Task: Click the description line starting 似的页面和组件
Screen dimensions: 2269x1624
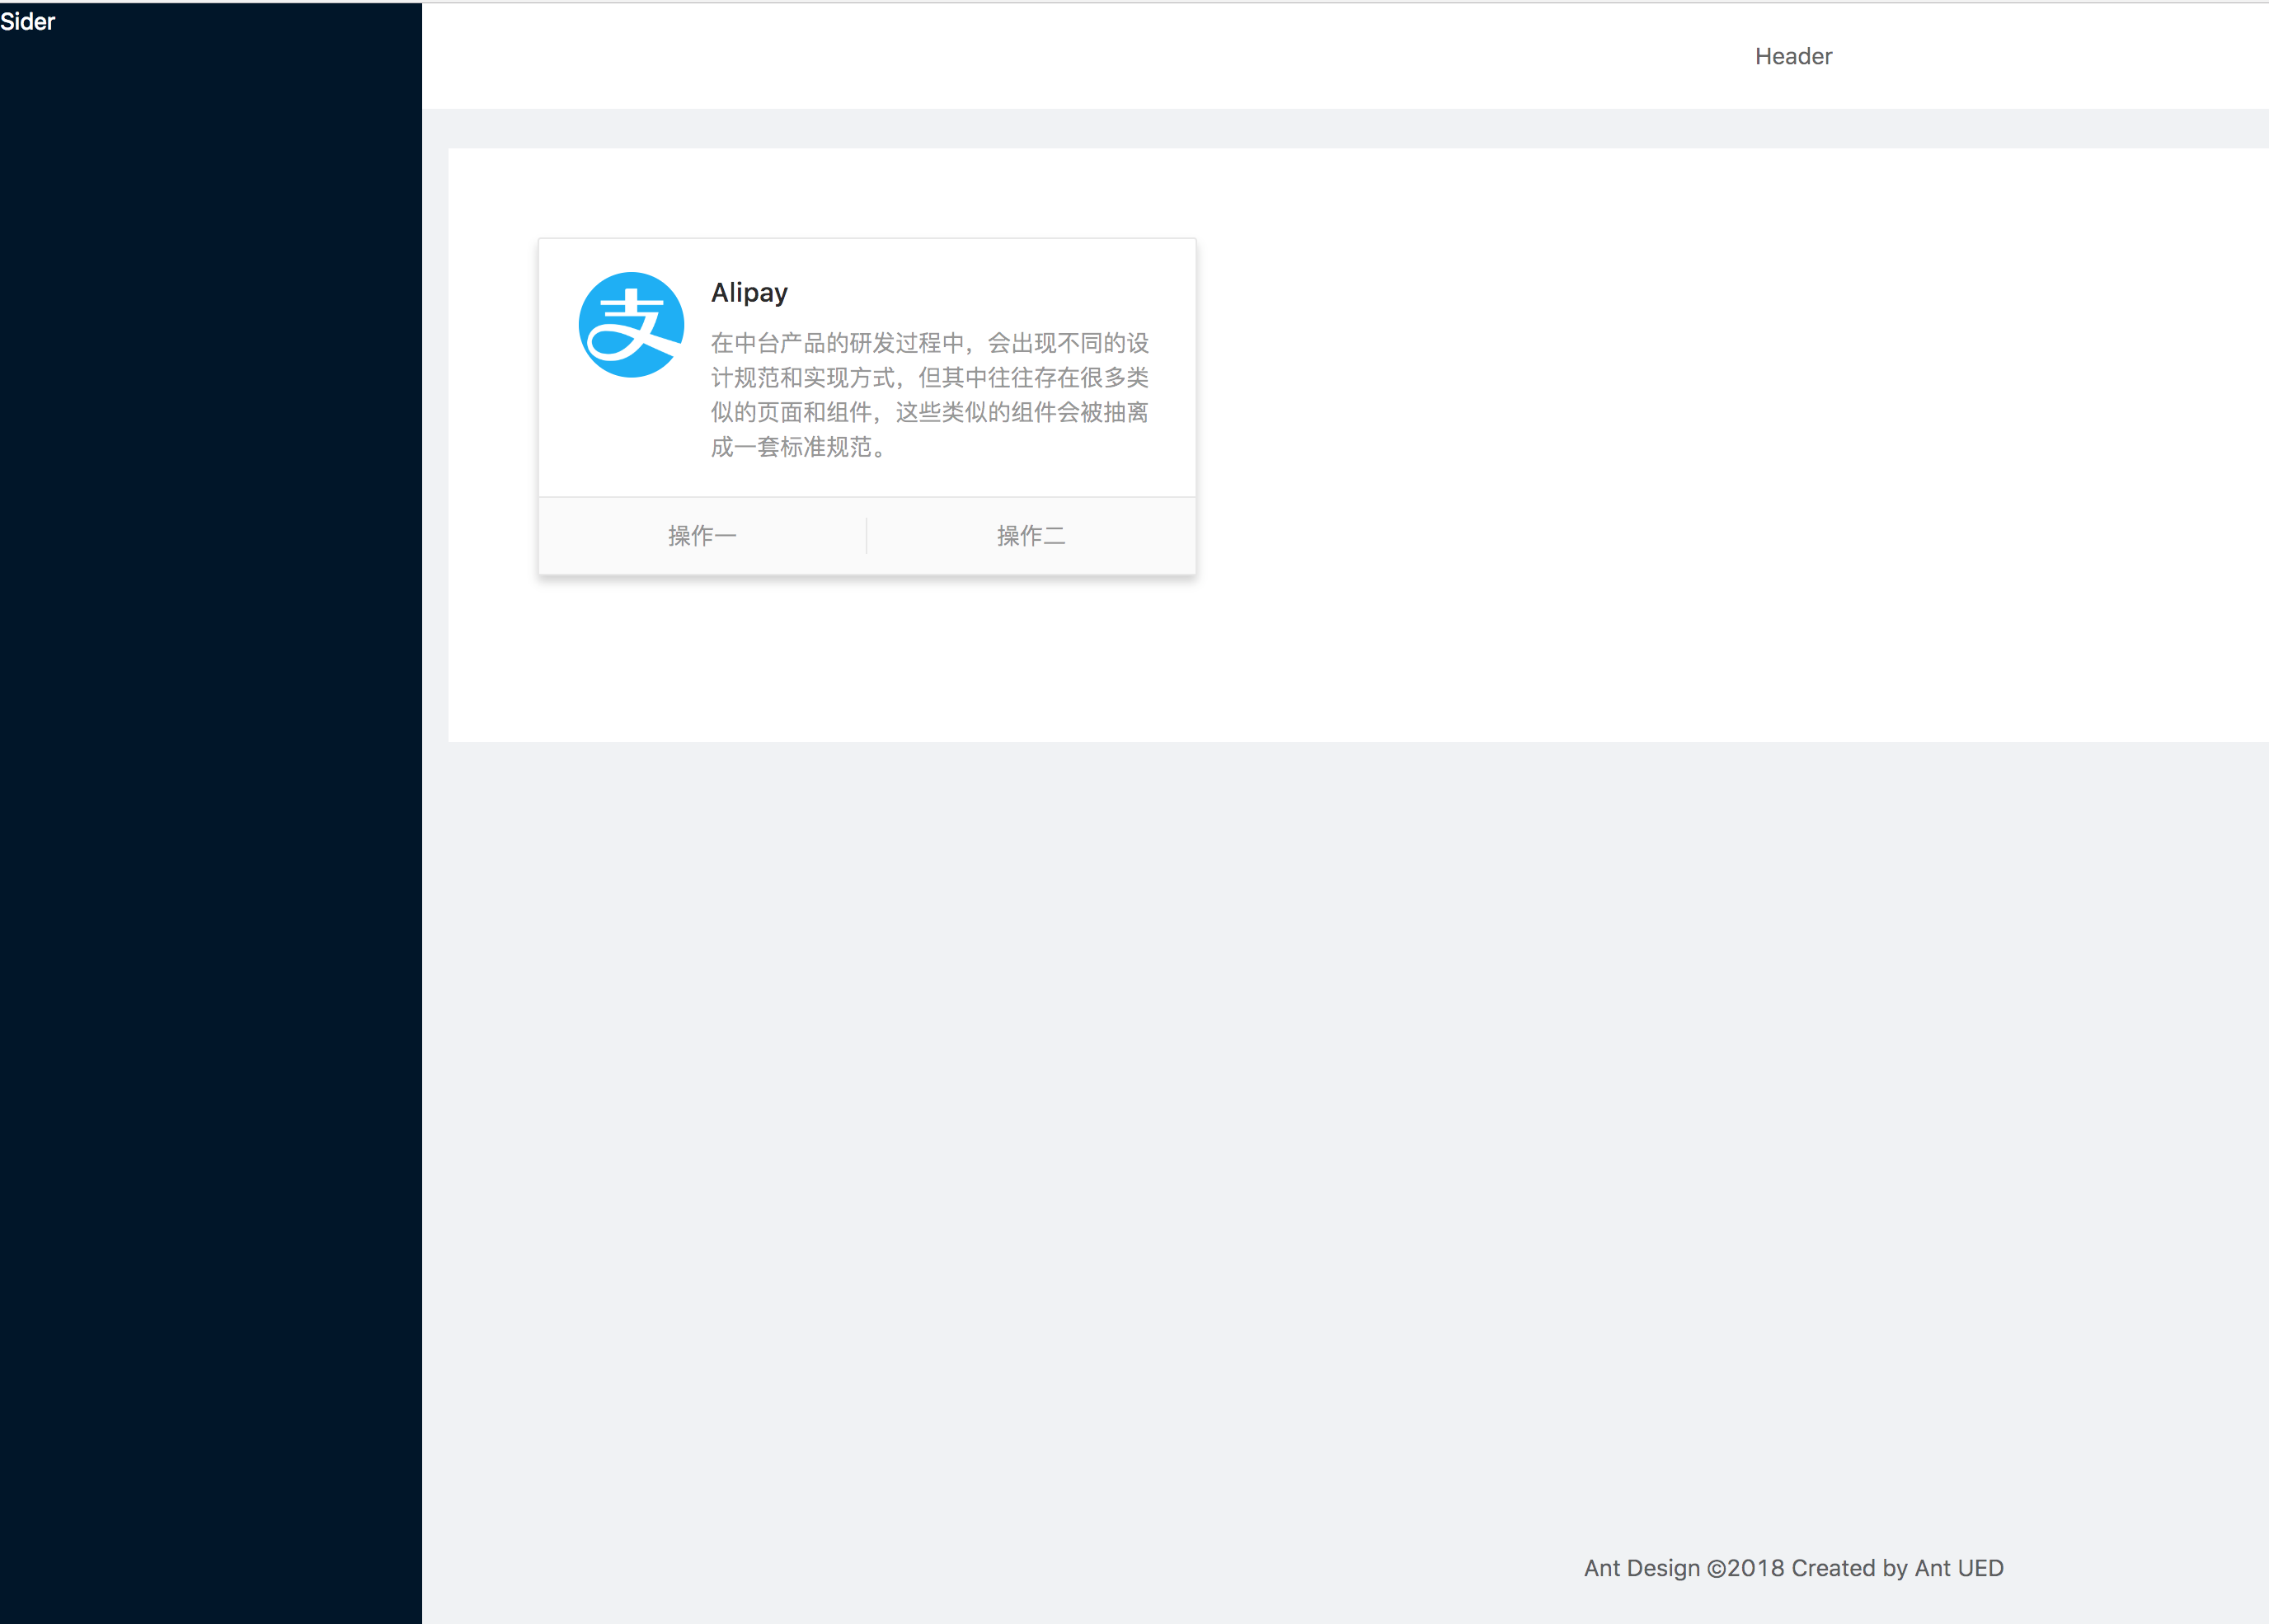Action: tap(929, 413)
